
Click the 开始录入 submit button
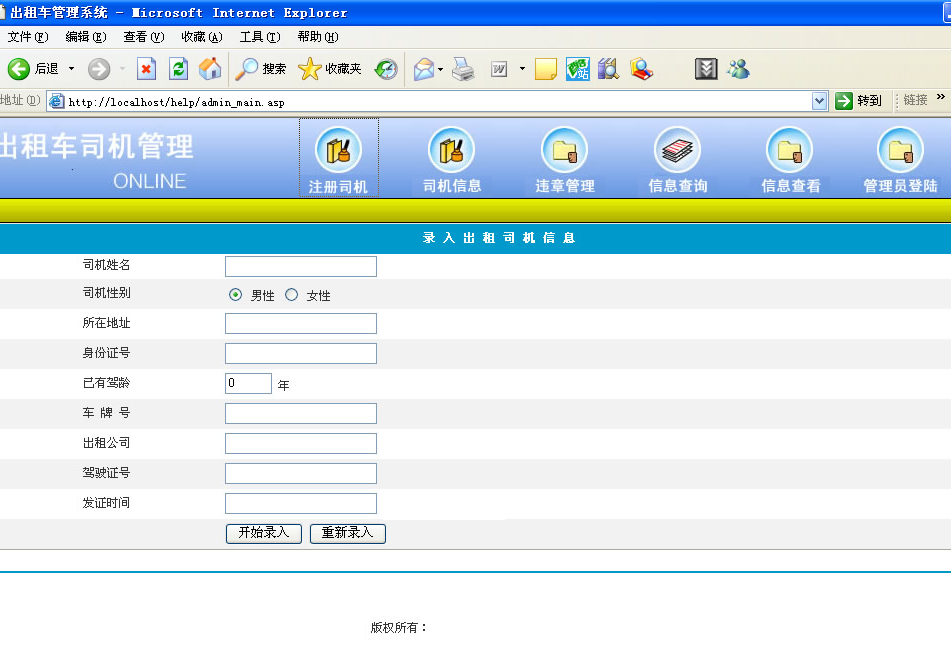pyautogui.click(x=264, y=534)
